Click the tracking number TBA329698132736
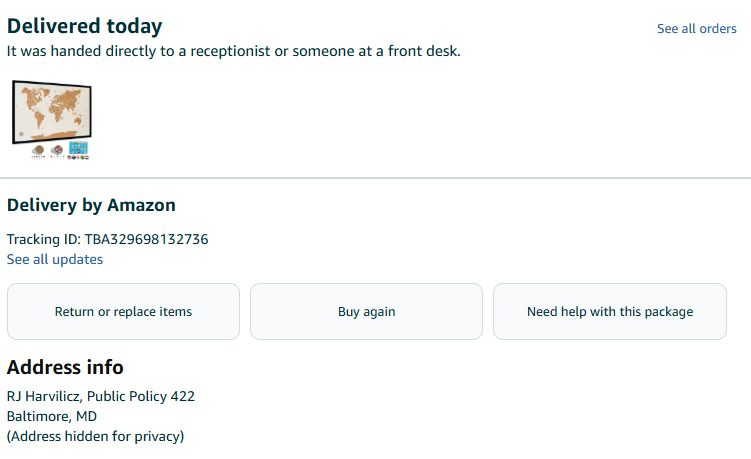This screenshot has height=459, width=751. (146, 239)
